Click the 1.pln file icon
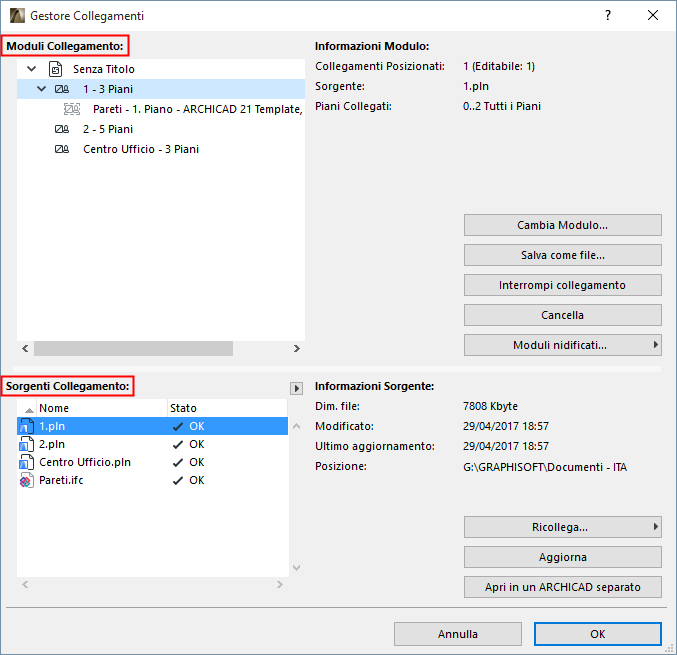This screenshot has width=677, height=655. [27, 426]
